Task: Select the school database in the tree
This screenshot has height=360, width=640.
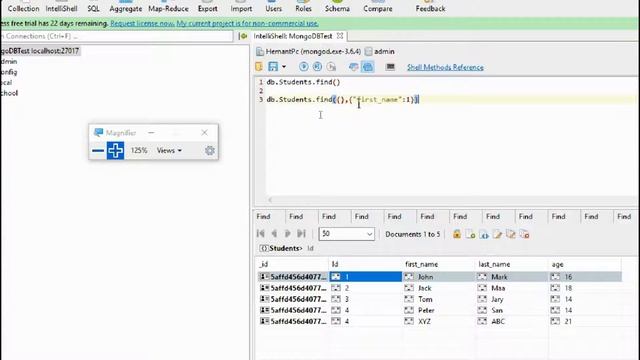Action: coord(9,93)
